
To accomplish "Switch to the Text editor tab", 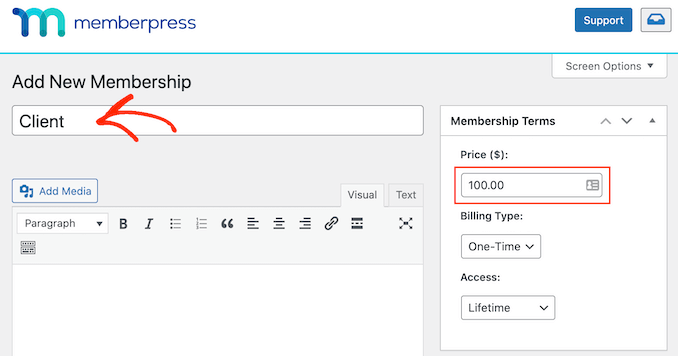I will pyautogui.click(x=406, y=195).
